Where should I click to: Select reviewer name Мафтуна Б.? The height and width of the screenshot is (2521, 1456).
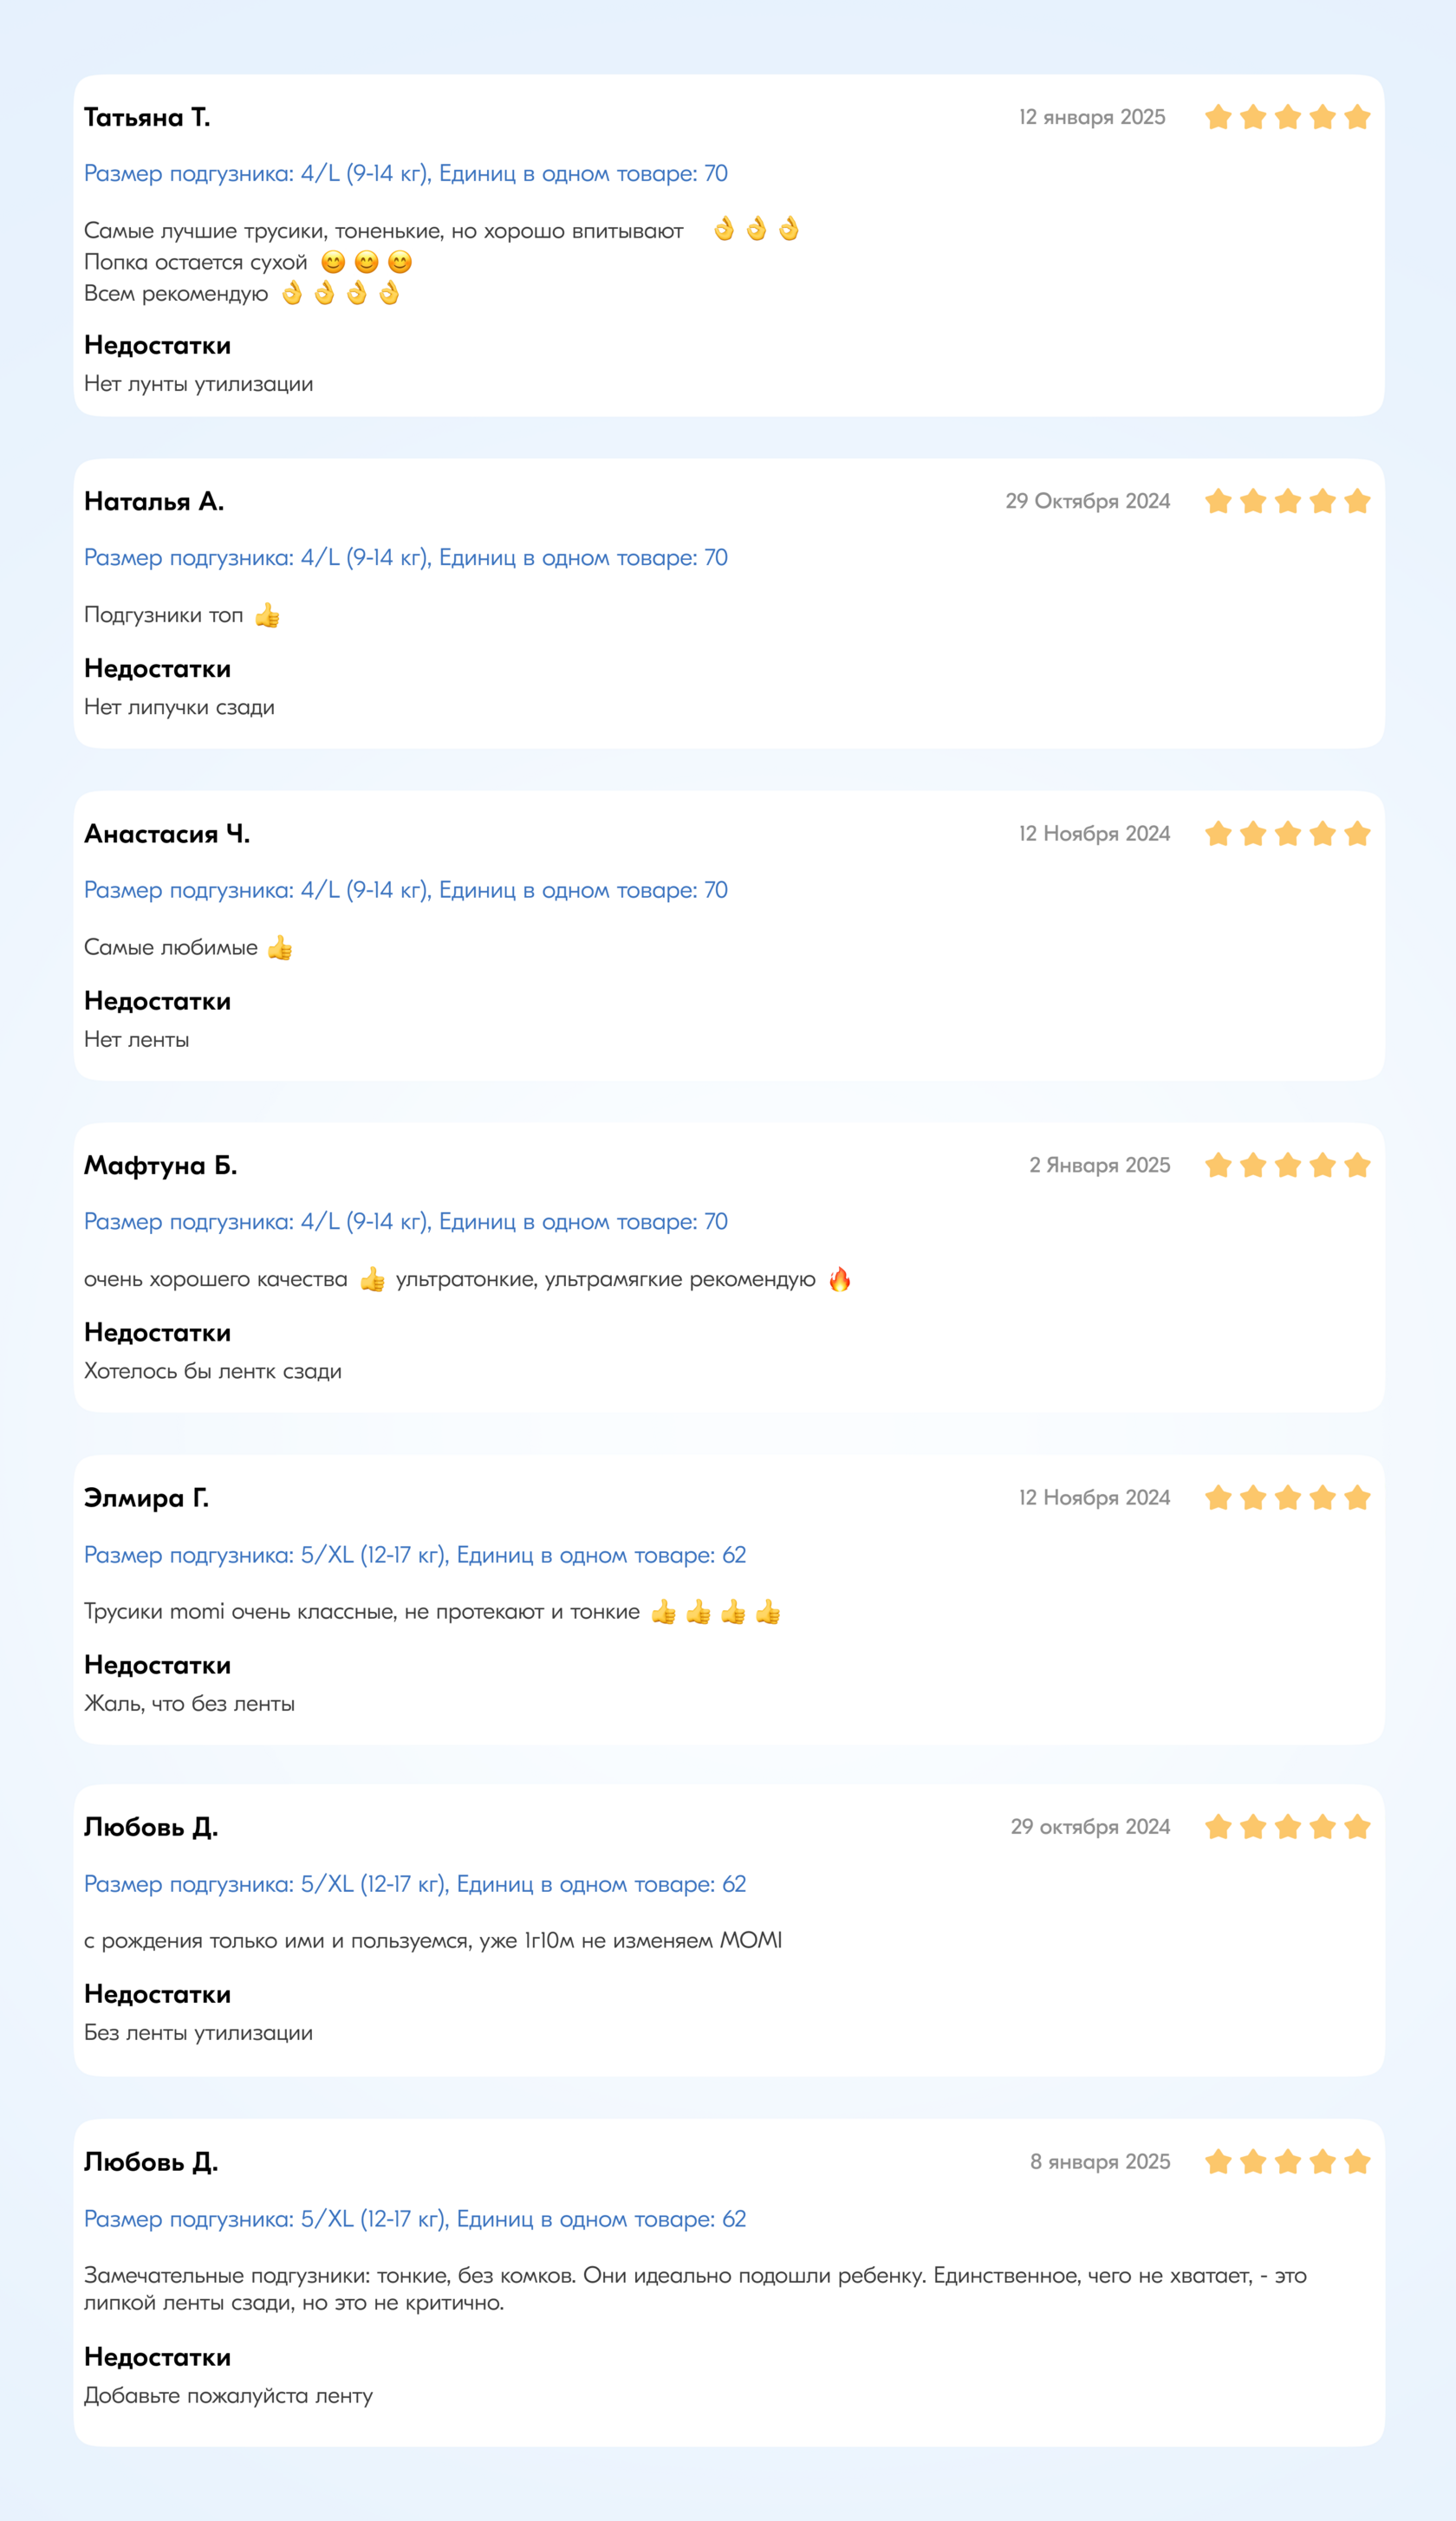pyautogui.click(x=160, y=1165)
